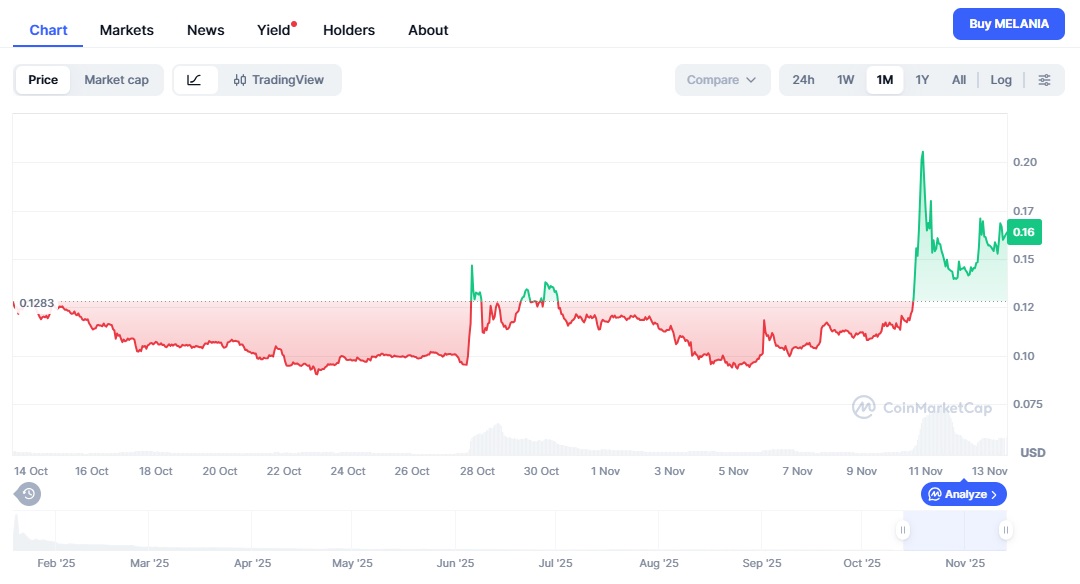Click Buy MELANIA button

pyautogui.click(x=1008, y=24)
